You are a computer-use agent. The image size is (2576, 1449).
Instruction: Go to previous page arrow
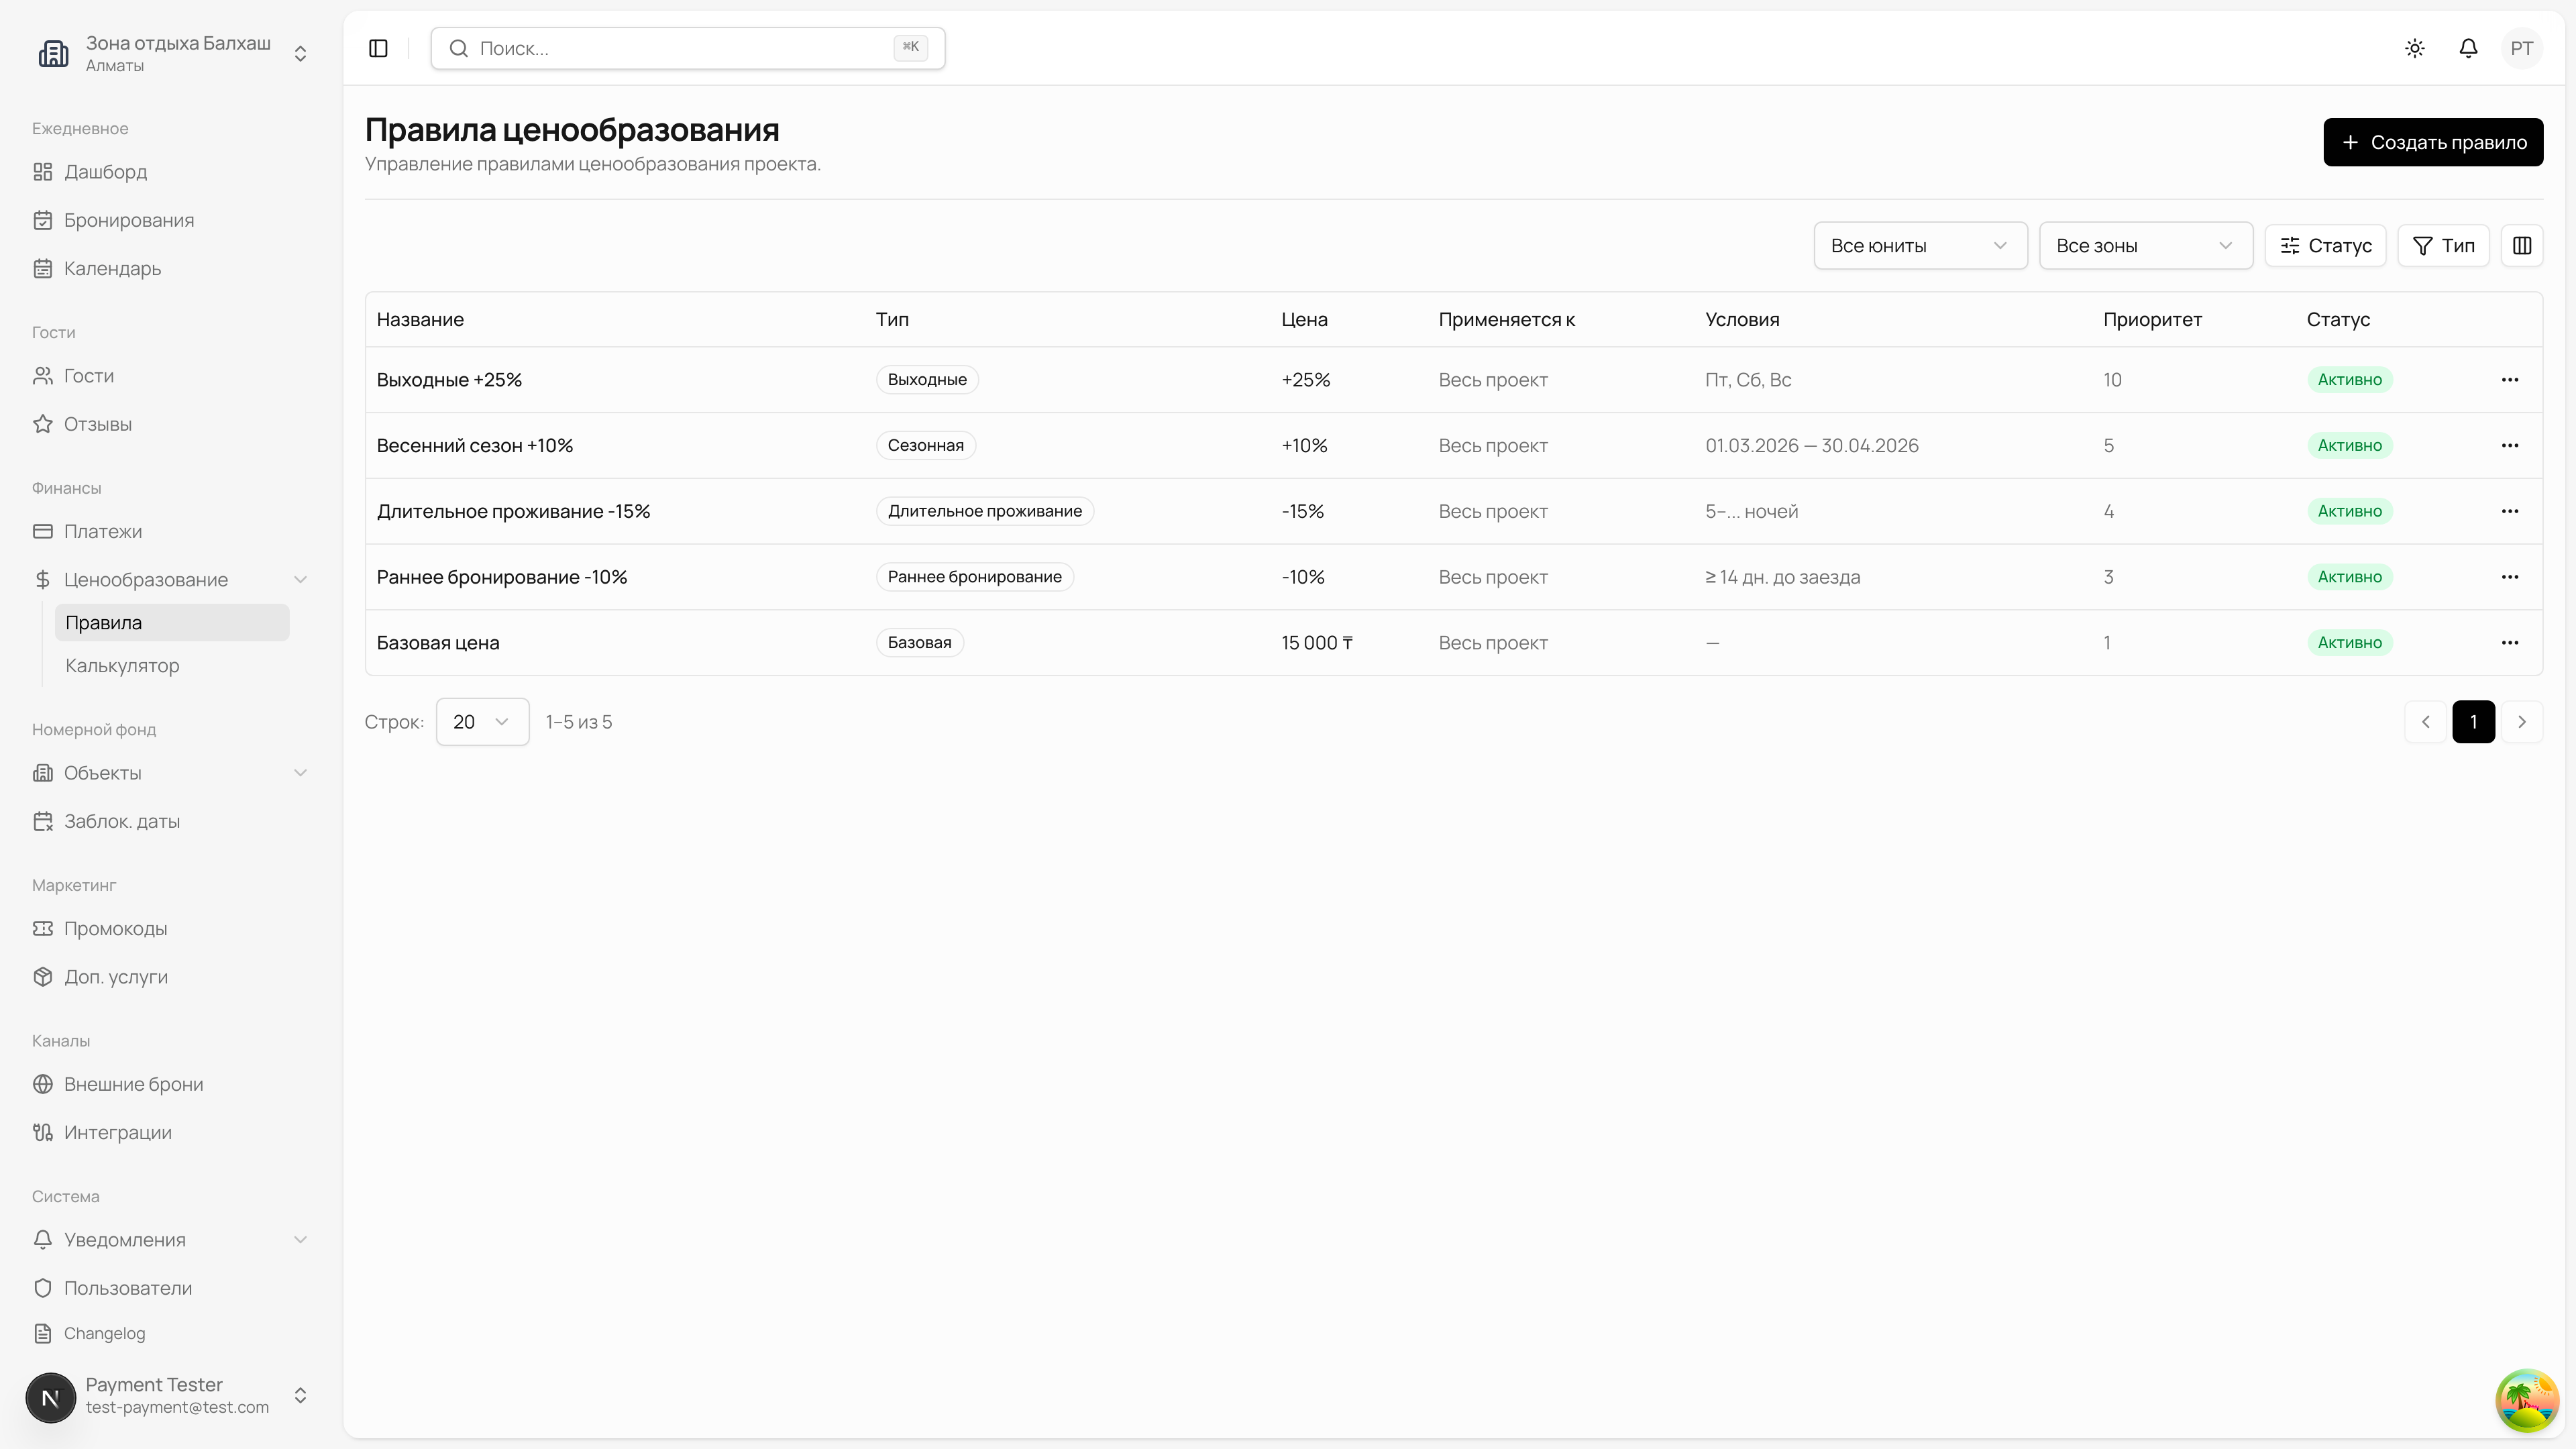pos(2425,722)
